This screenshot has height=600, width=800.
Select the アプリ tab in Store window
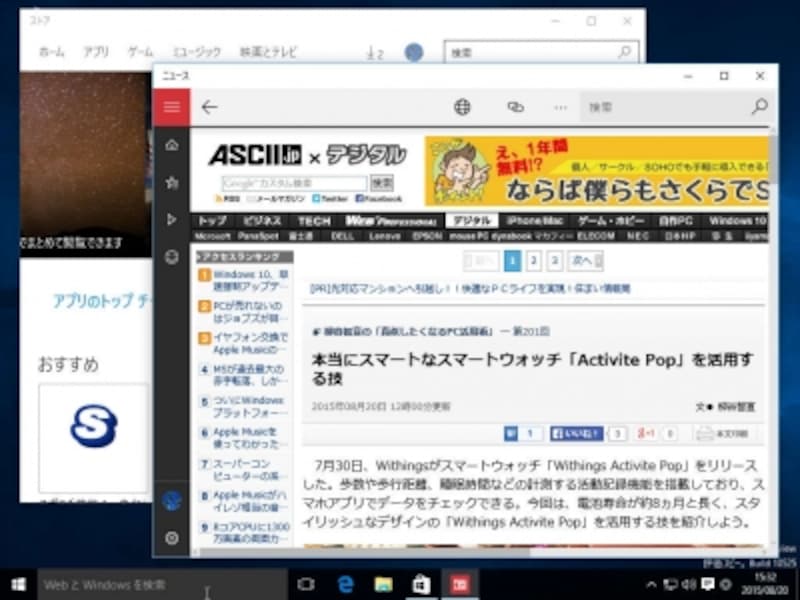(x=96, y=52)
